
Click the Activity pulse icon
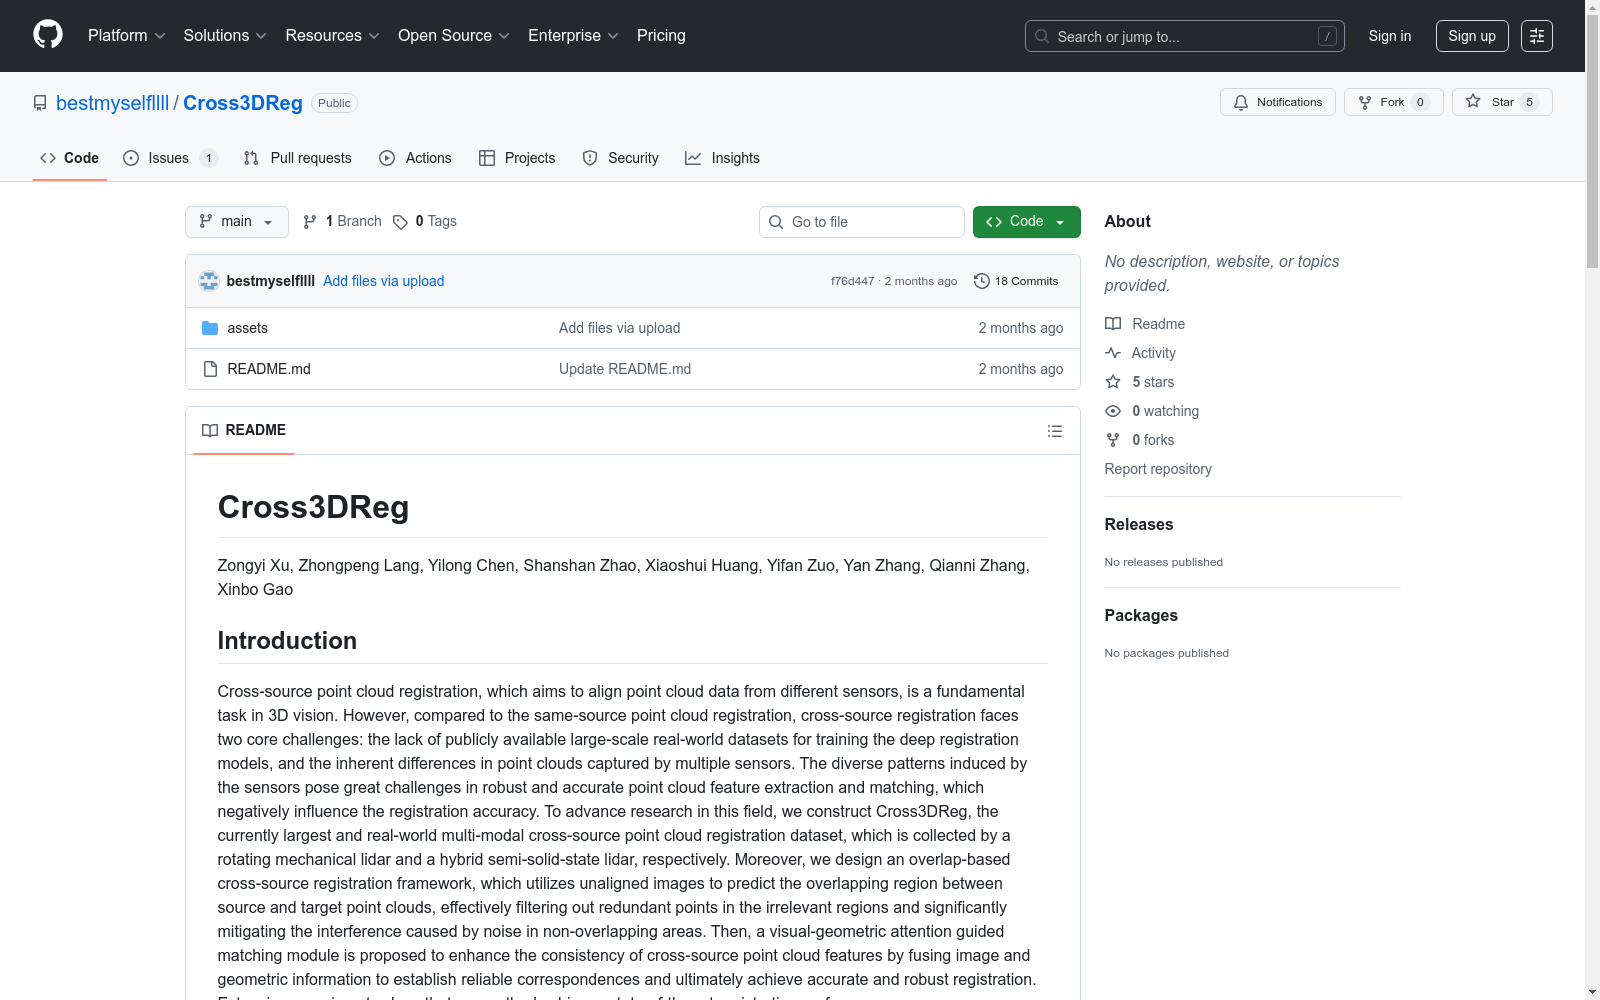click(1113, 353)
